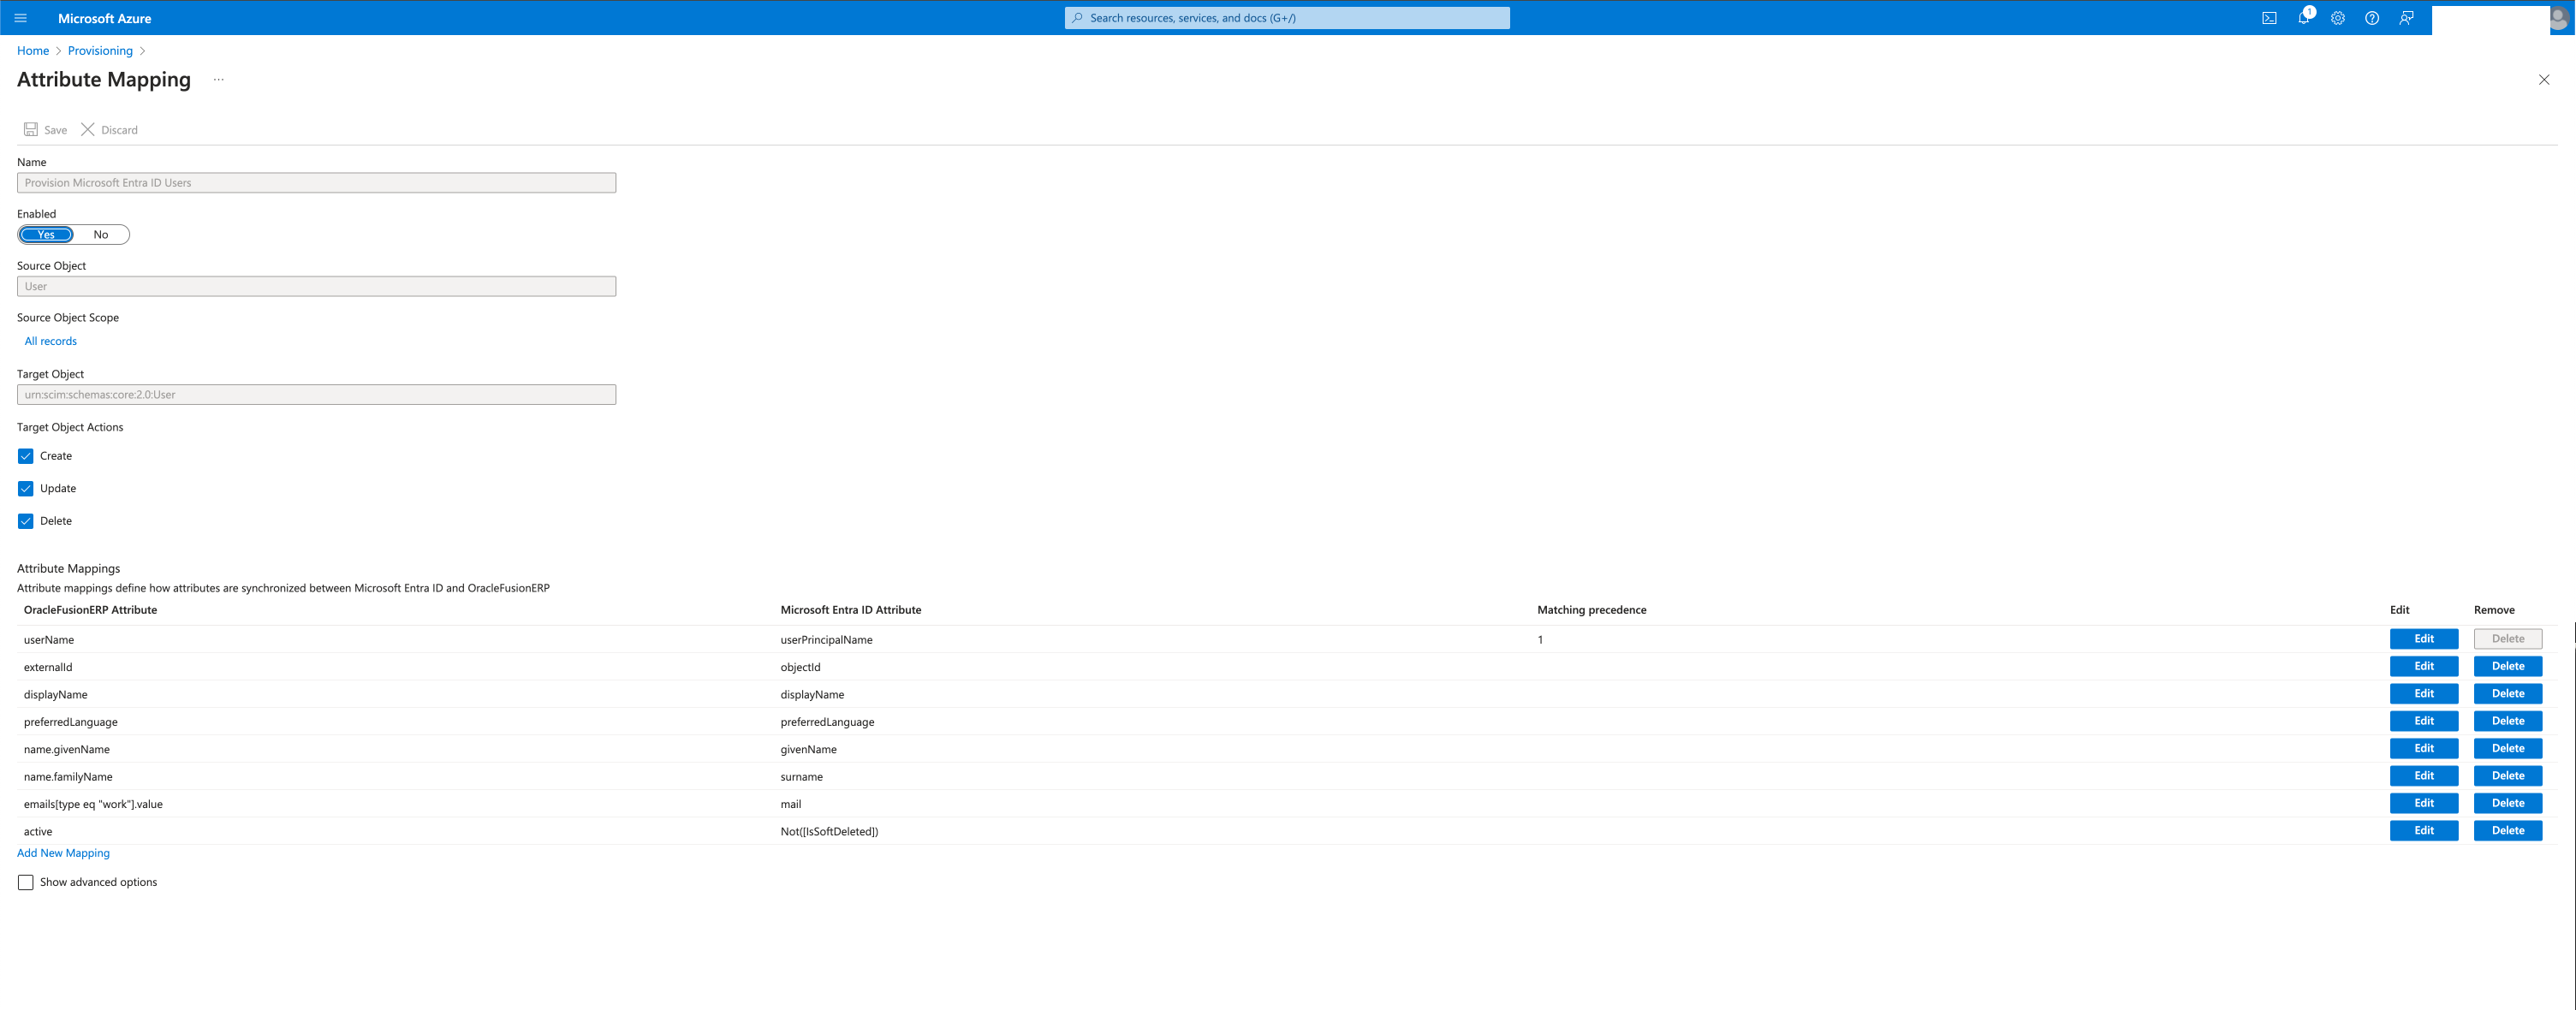Uncheck the Delete target action
Screen dimensions: 2576x1010
pos(26,521)
